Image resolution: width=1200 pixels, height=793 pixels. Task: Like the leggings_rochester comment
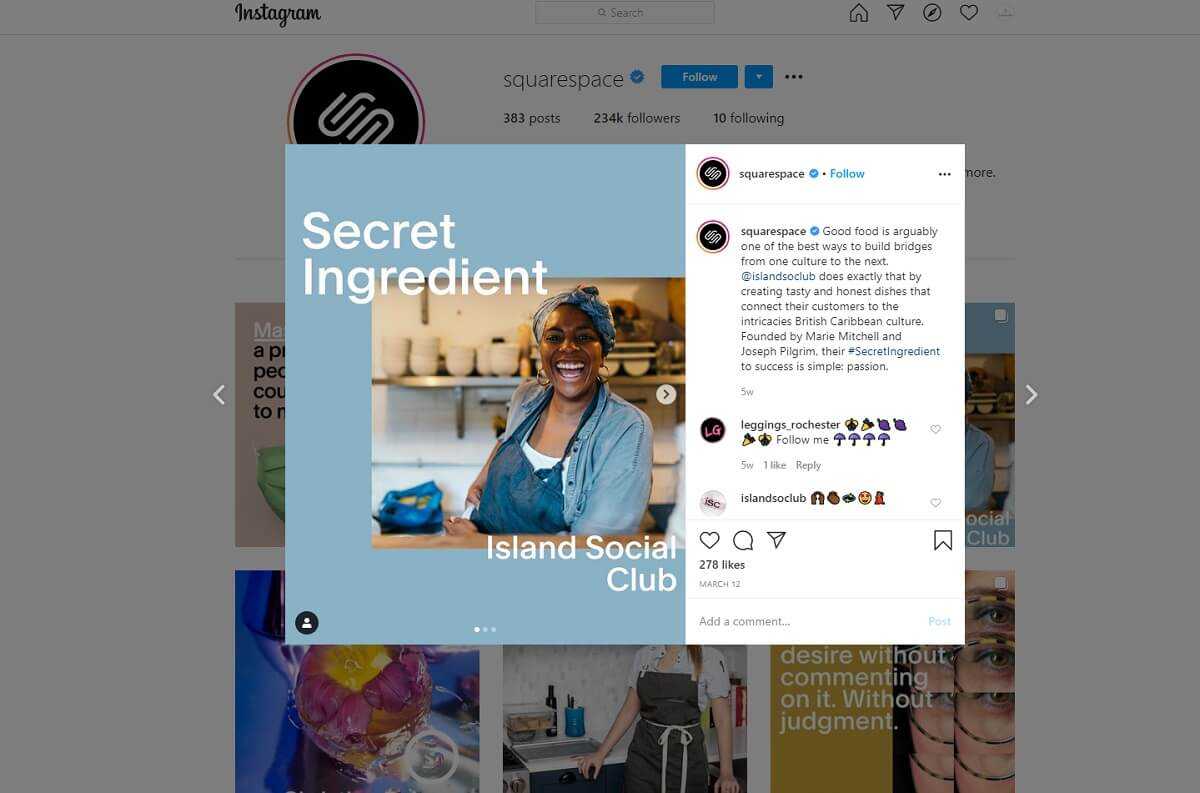click(936, 429)
